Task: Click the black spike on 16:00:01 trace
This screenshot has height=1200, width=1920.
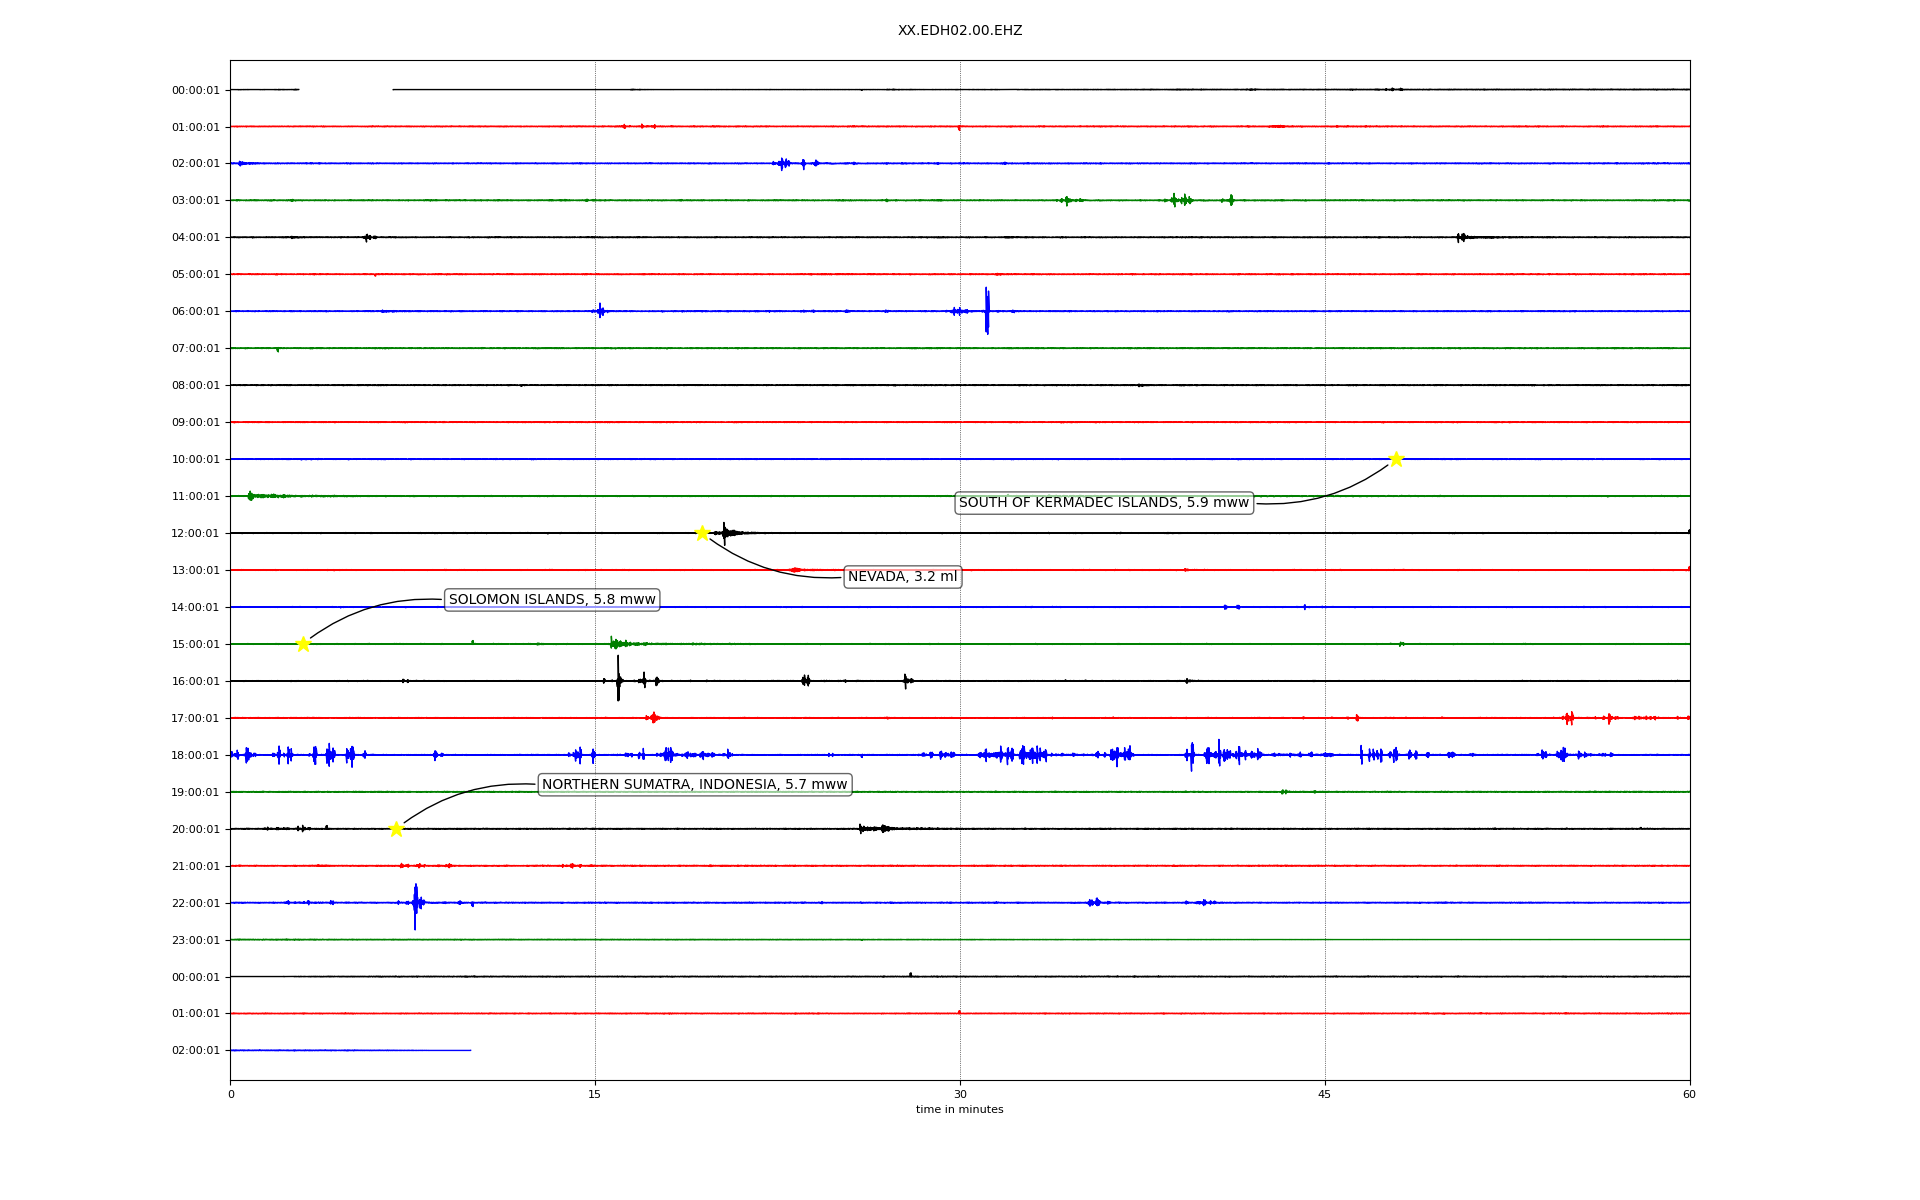Action: point(618,680)
